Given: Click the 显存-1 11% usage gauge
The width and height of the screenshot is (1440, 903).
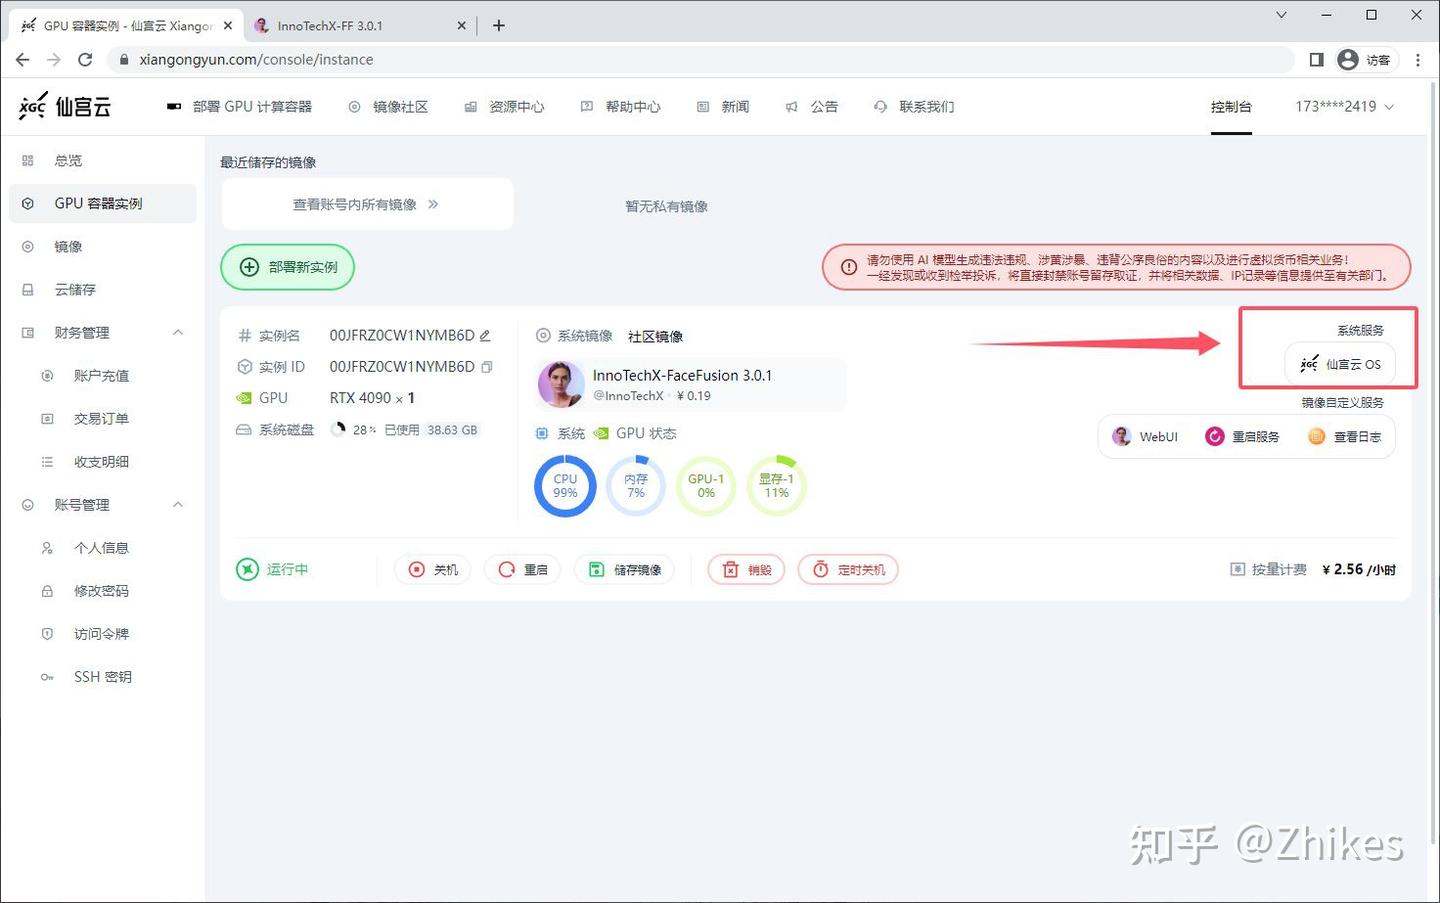Looking at the screenshot, I should pyautogui.click(x=776, y=486).
